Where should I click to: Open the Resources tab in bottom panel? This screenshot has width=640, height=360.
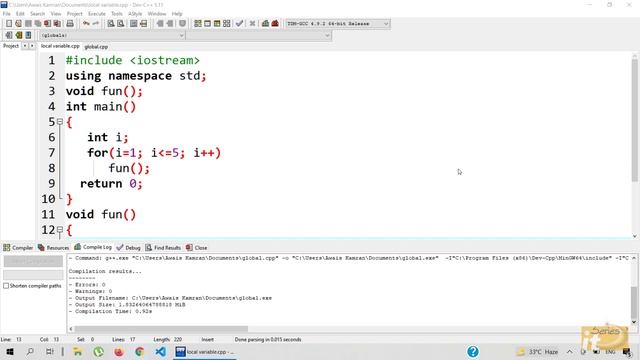point(53,248)
